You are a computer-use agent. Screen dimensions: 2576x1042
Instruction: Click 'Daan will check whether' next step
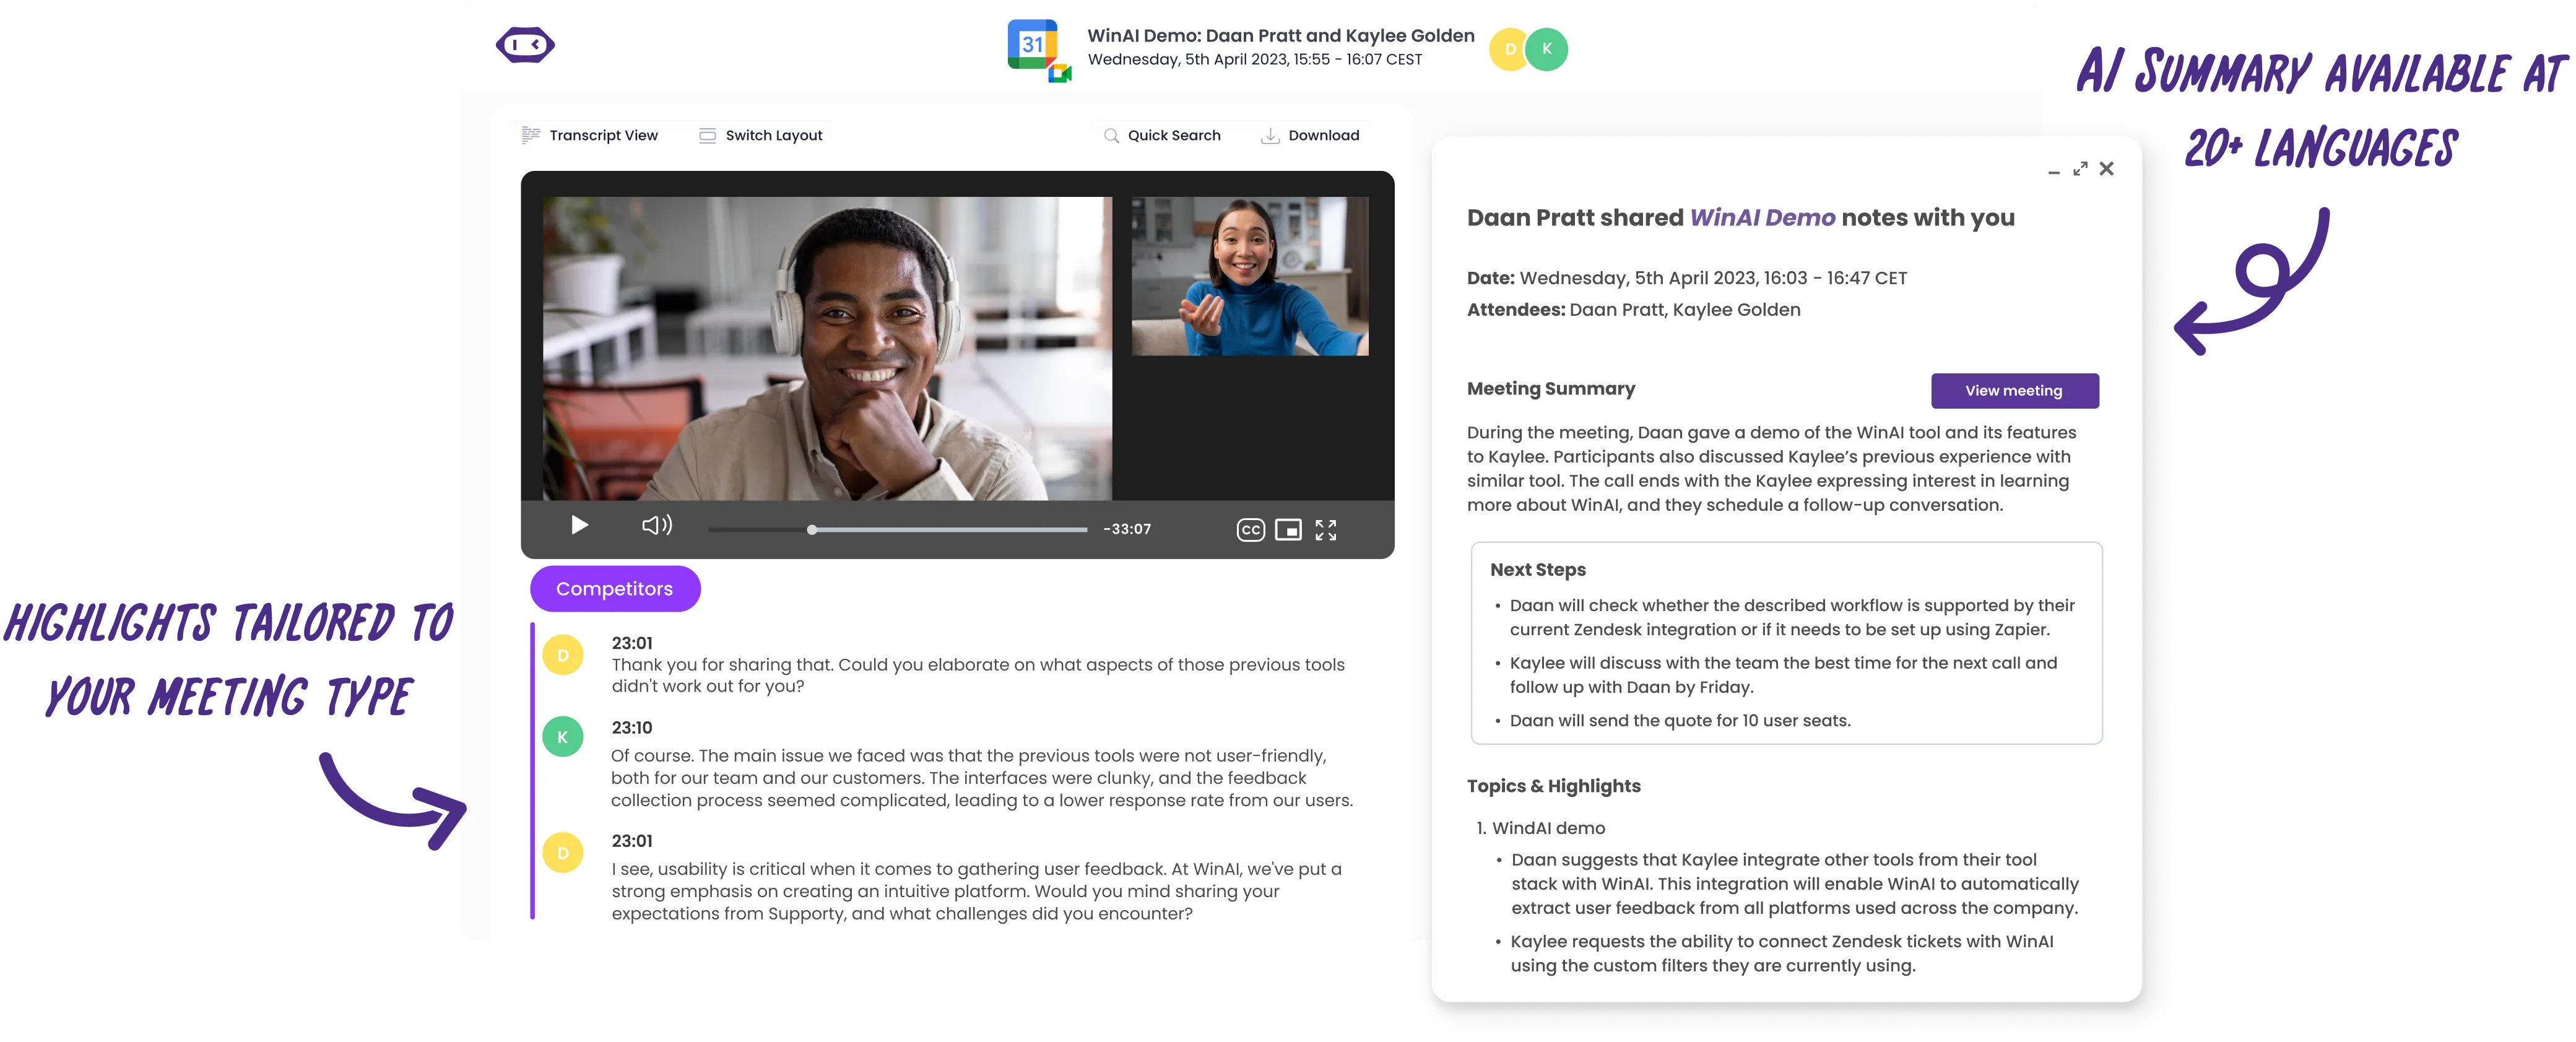pos(1792,618)
